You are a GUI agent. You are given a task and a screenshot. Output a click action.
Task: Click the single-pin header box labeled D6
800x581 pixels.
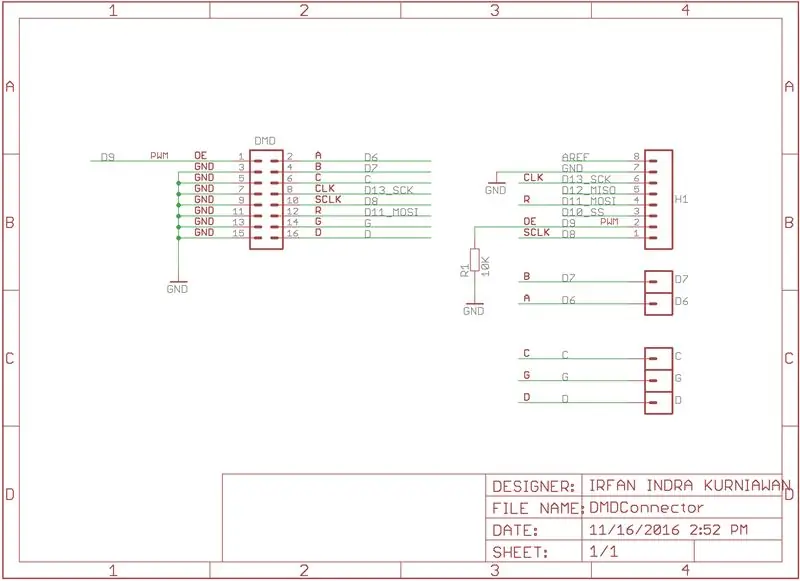pos(659,304)
